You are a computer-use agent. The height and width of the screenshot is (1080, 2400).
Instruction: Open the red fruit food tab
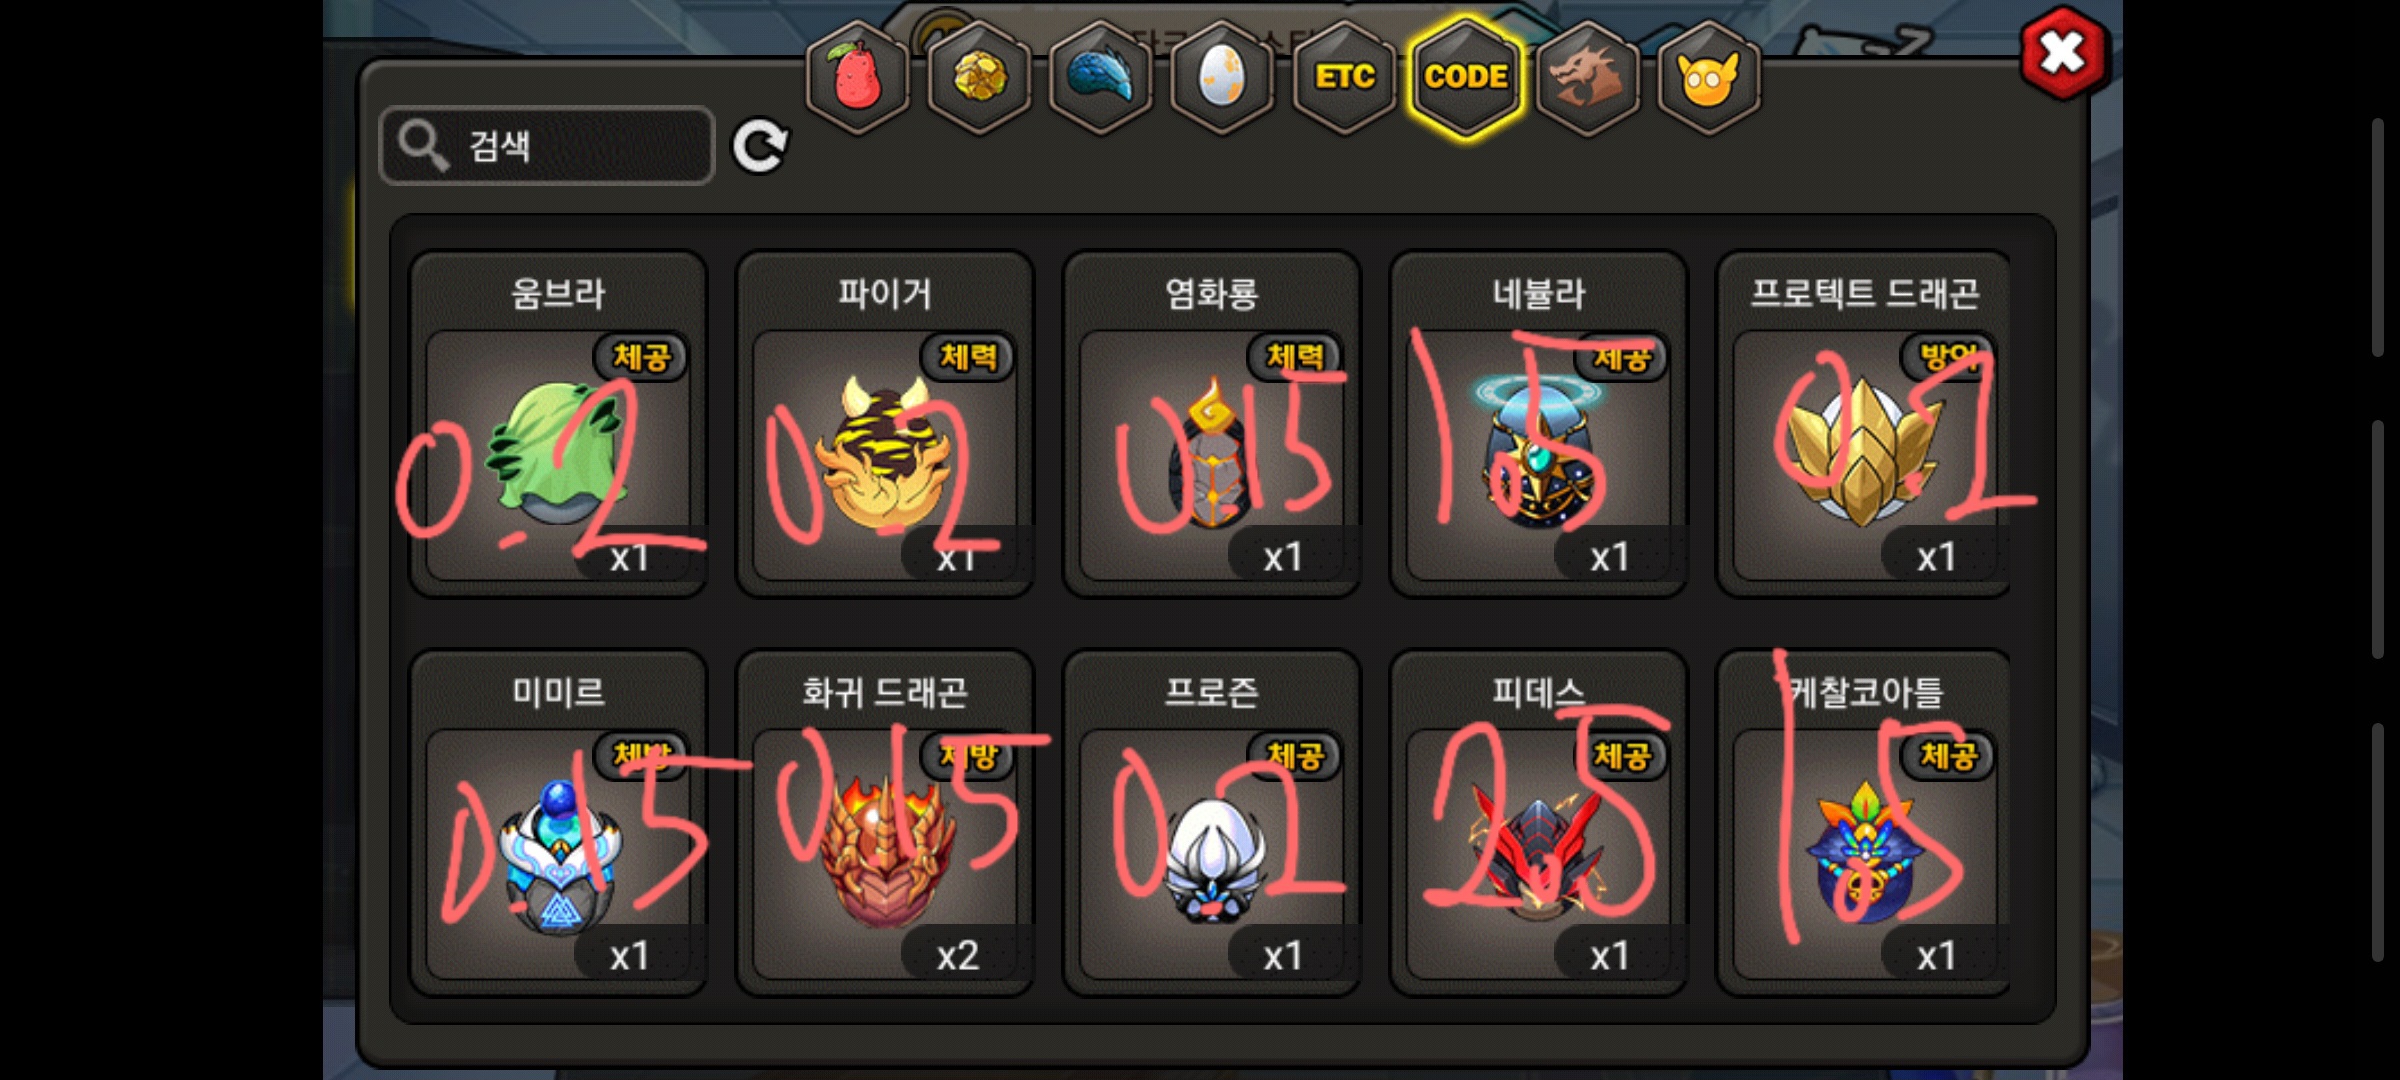(x=857, y=78)
